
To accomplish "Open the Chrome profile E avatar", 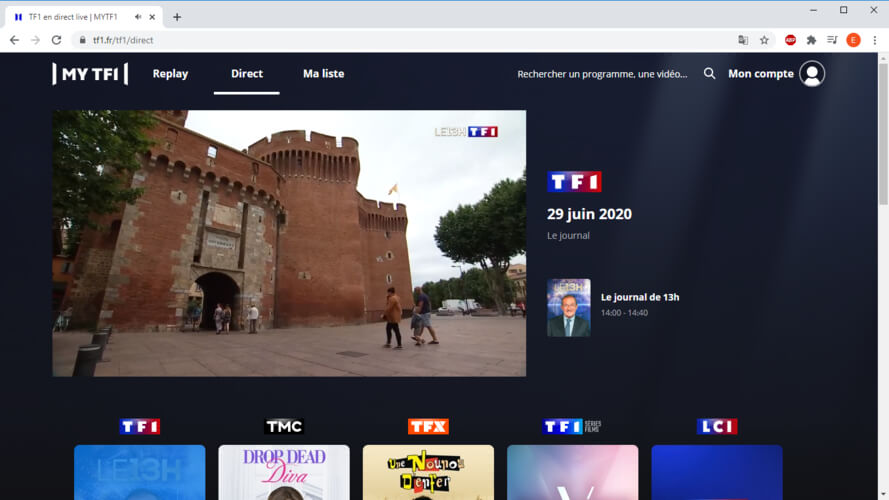I will tap(853, 40).
